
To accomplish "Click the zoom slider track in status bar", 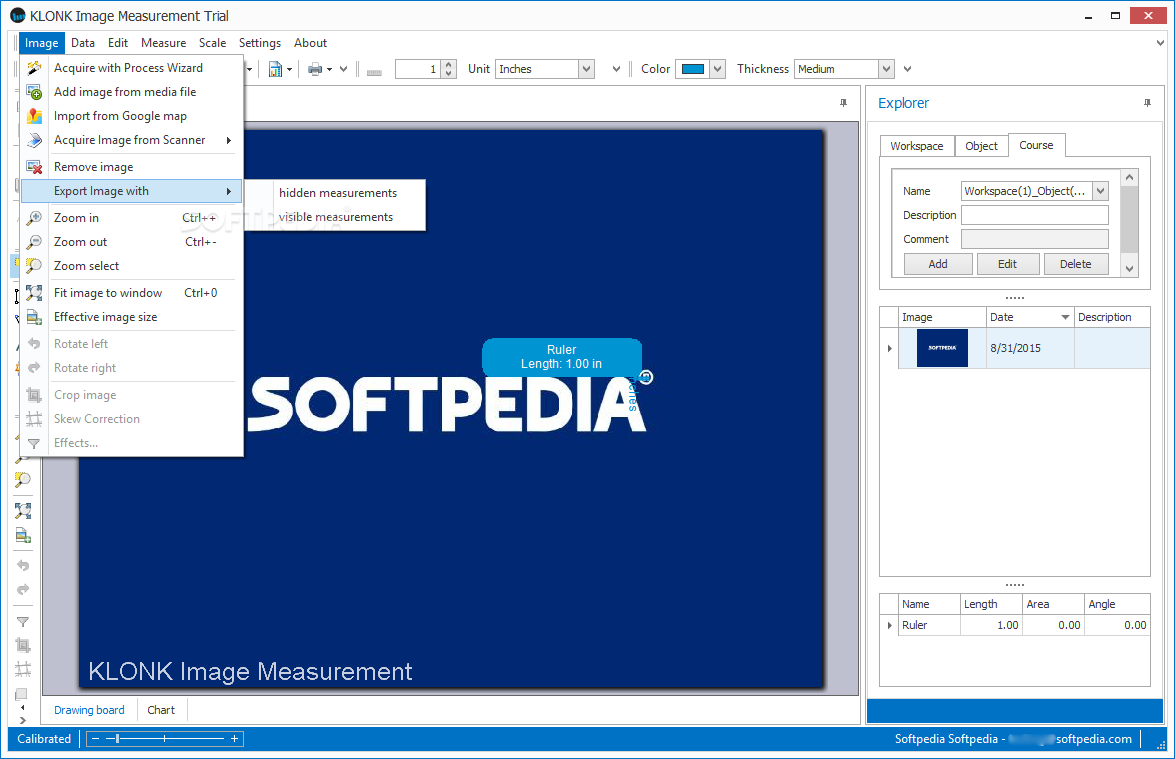I will pos(165,739).
